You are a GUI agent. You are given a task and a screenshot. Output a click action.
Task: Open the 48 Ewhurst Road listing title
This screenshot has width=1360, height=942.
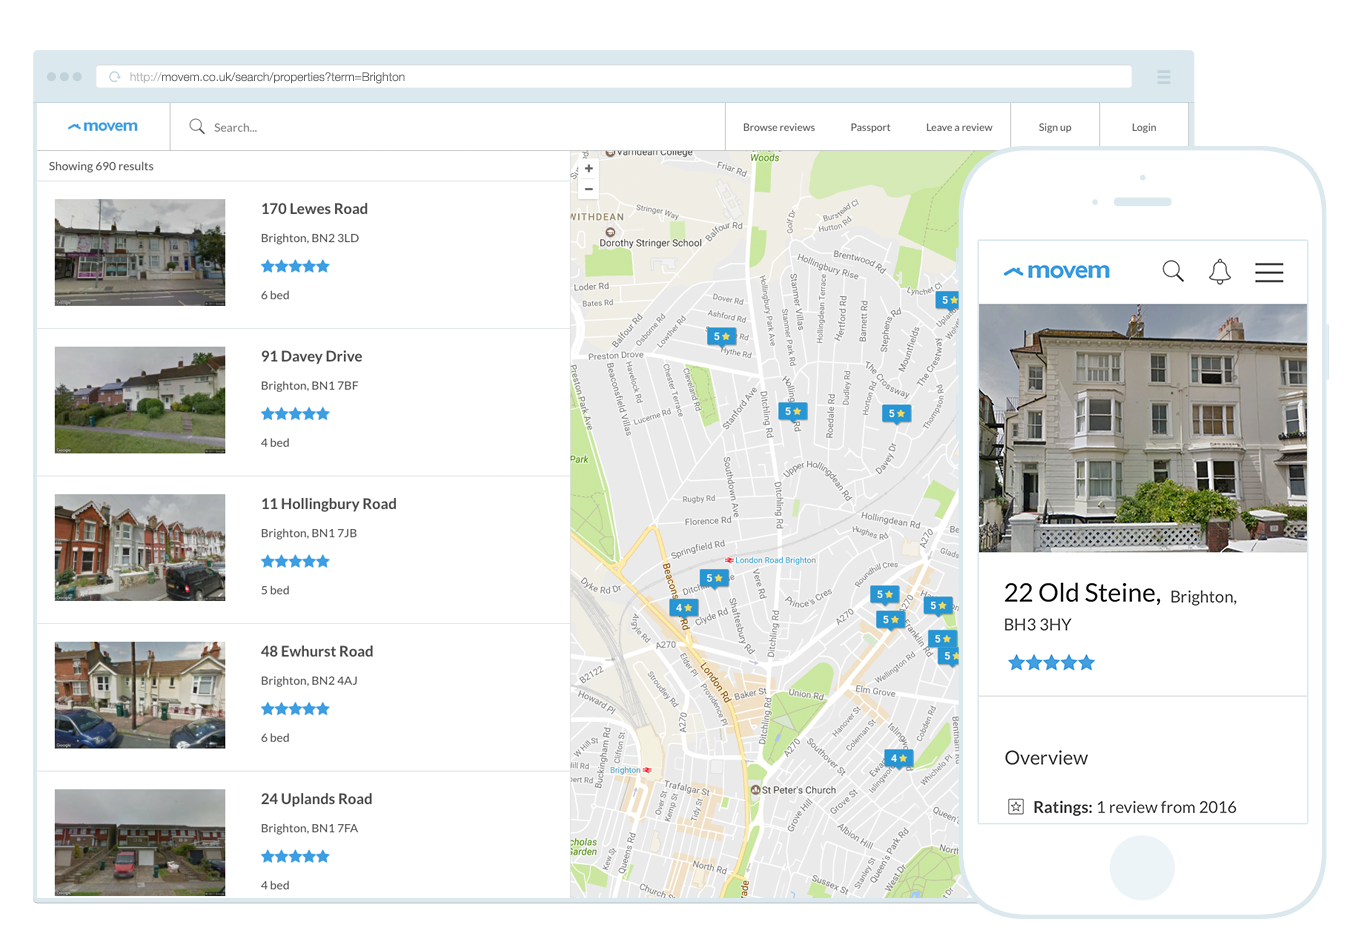click(317, 651)
